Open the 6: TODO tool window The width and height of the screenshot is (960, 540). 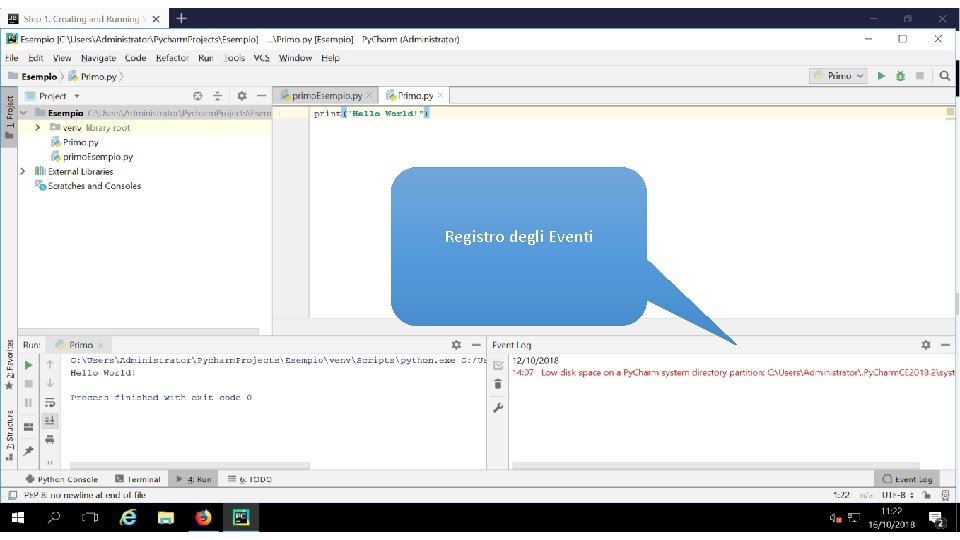coord(250,479)
